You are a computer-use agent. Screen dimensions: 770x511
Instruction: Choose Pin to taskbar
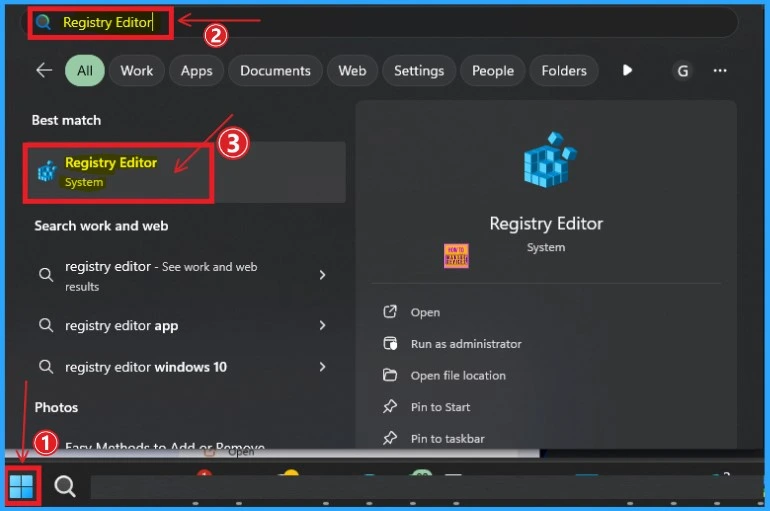tap(447, 438)
